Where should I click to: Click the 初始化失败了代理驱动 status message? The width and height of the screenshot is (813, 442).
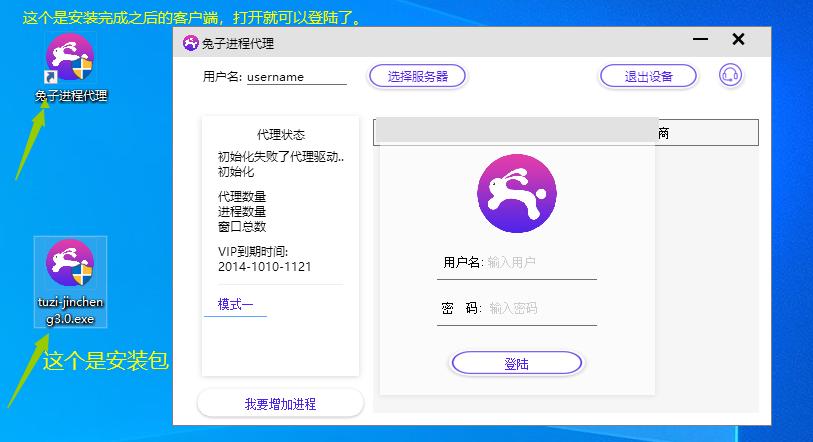[280, 157]
